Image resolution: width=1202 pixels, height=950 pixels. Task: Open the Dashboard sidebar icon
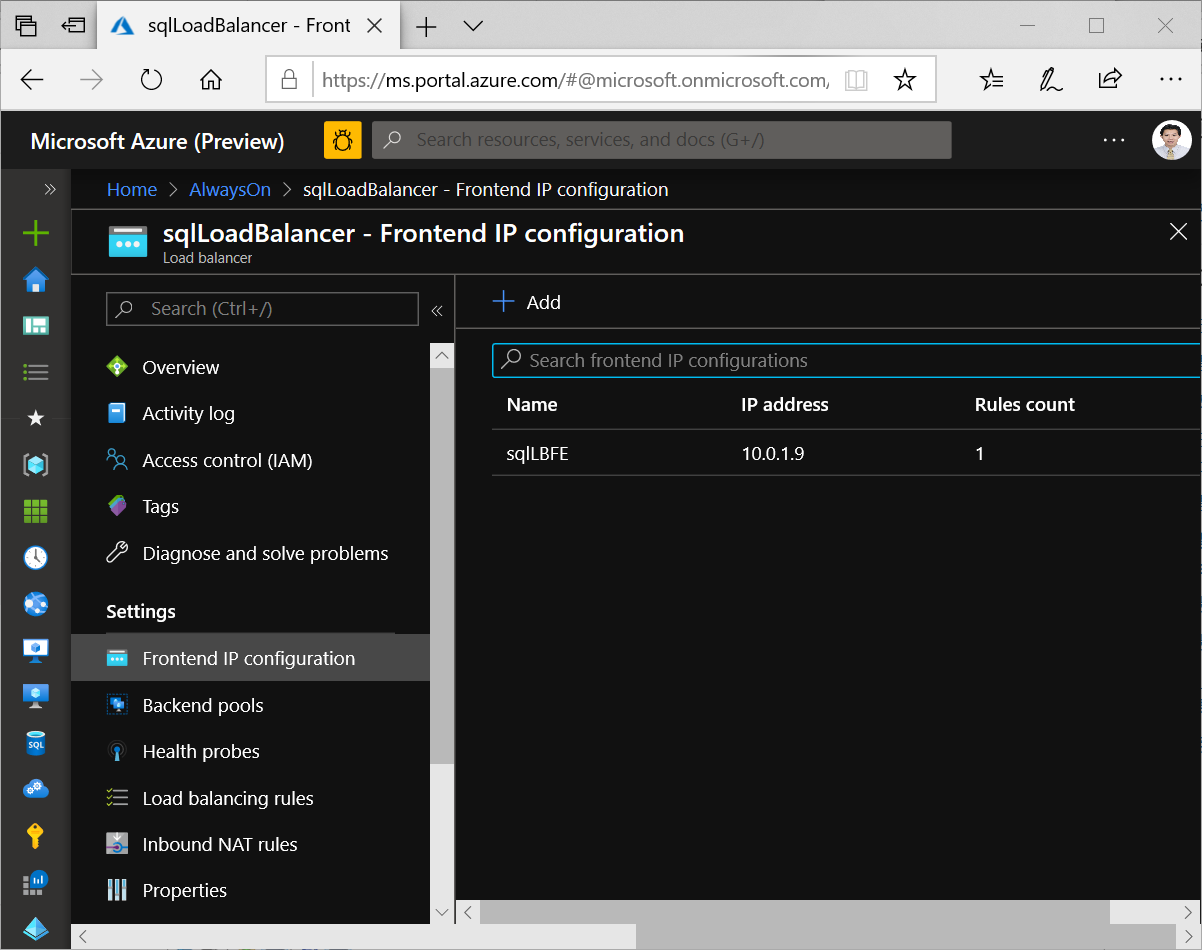click(36, 325)
